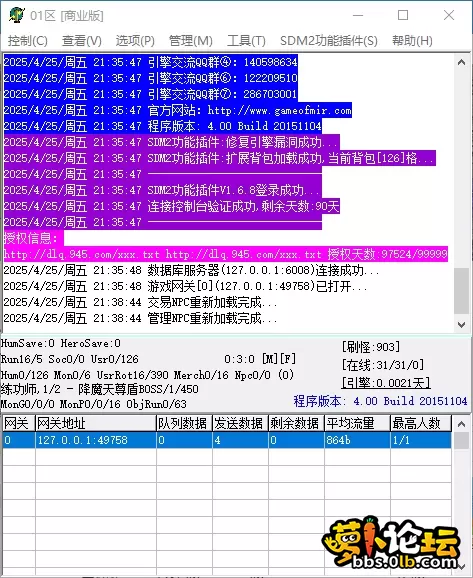Screen dimensions: 473x578
Task: Click the 程序版本 blue-highlighted log line
Action: 163,126
